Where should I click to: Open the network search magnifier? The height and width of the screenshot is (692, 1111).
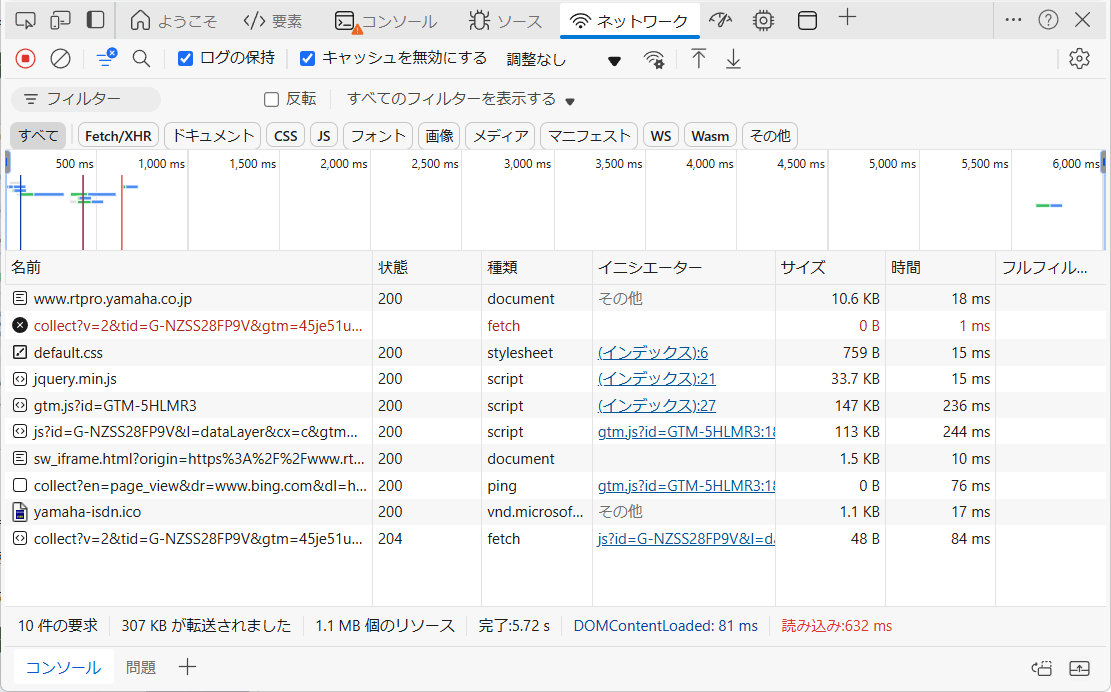141,59
